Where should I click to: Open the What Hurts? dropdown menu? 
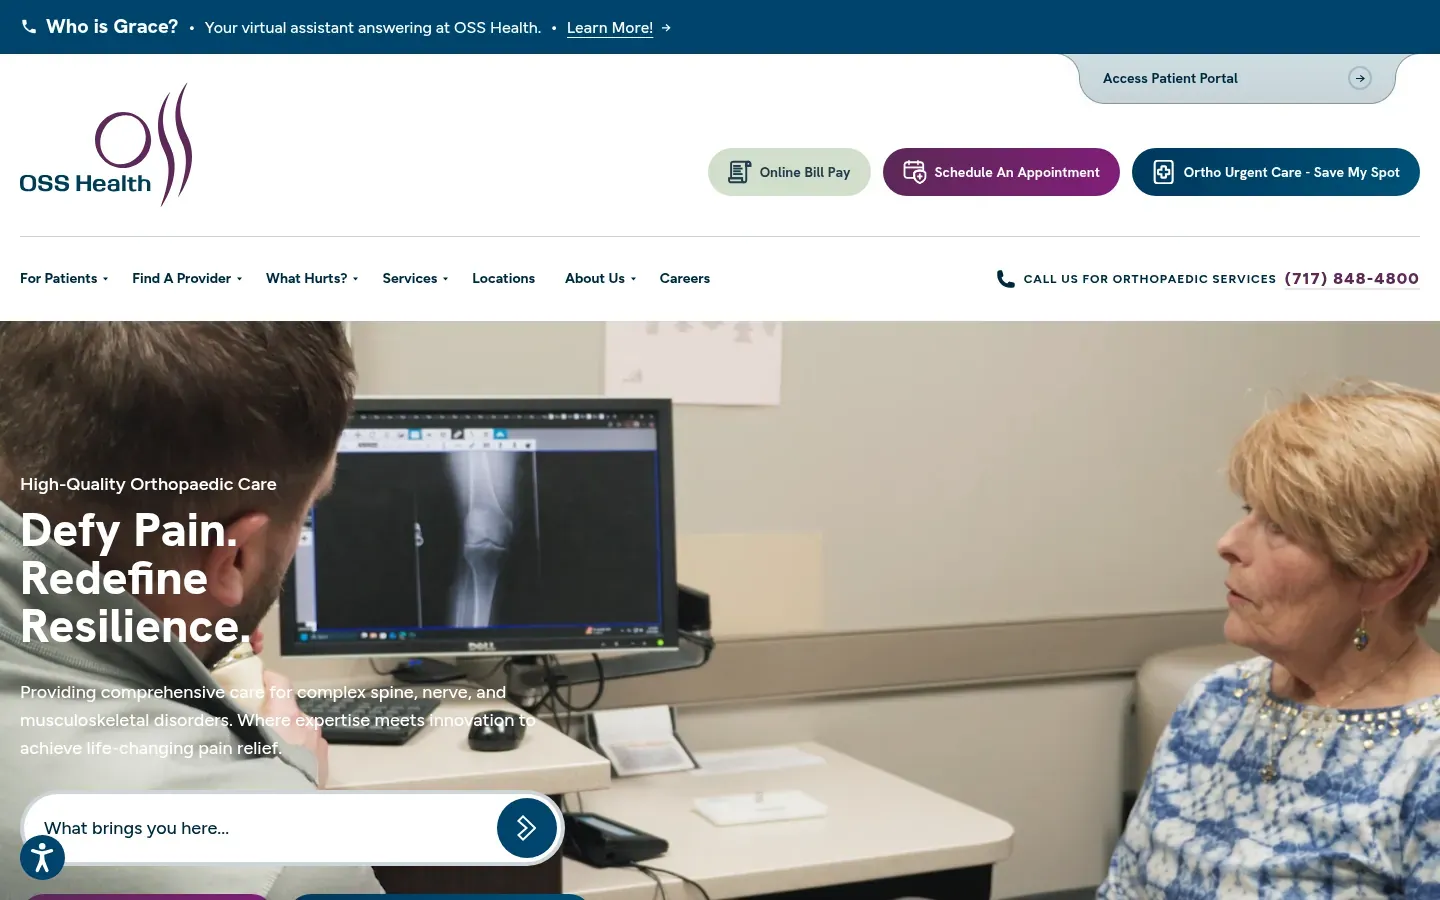(312, 278)
